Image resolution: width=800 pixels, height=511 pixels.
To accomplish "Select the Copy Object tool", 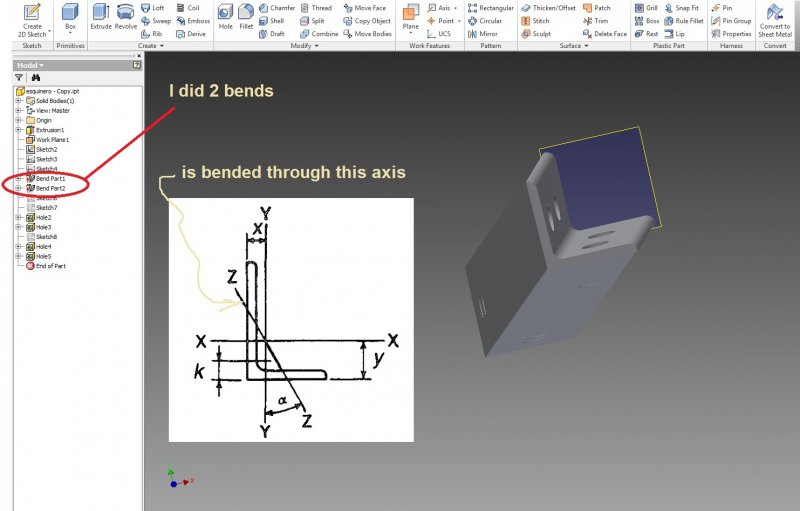I will pos(367,21).
